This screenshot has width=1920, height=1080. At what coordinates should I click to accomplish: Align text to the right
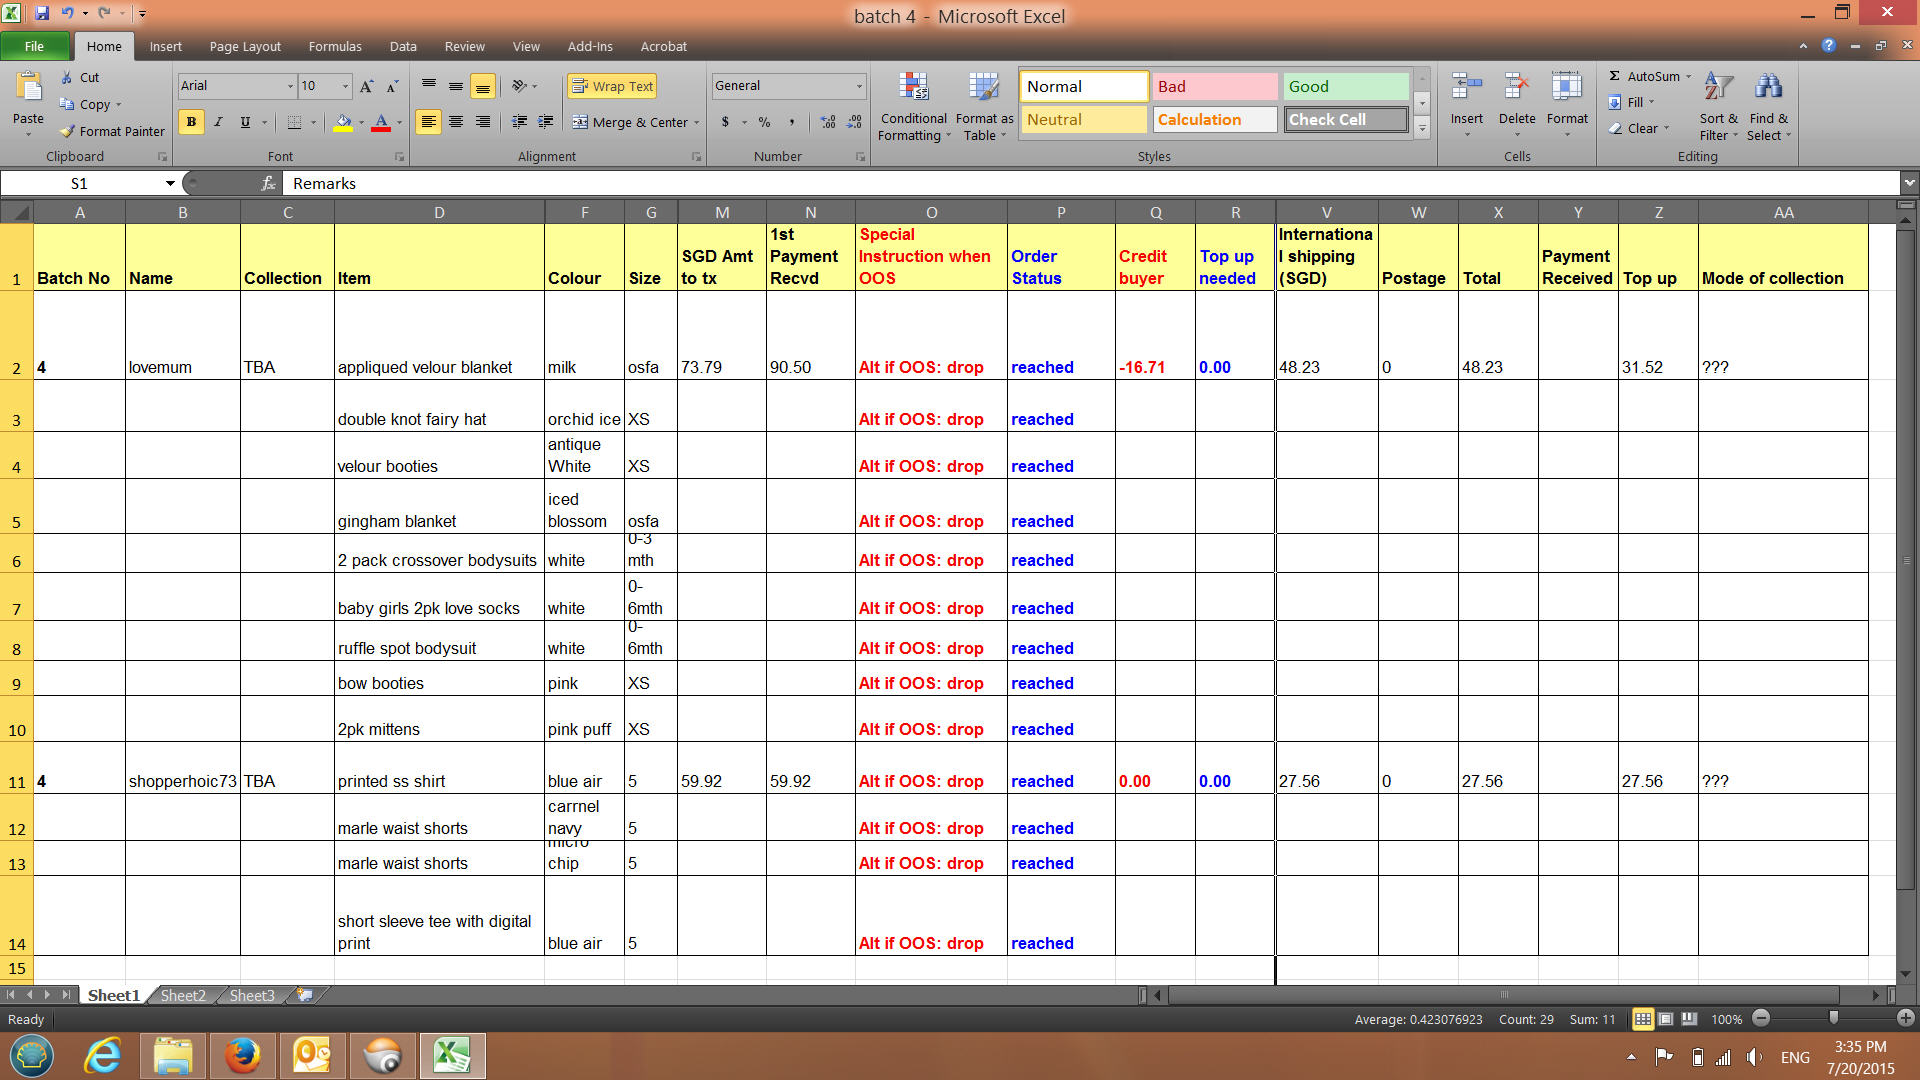click(x=483, y=122)
